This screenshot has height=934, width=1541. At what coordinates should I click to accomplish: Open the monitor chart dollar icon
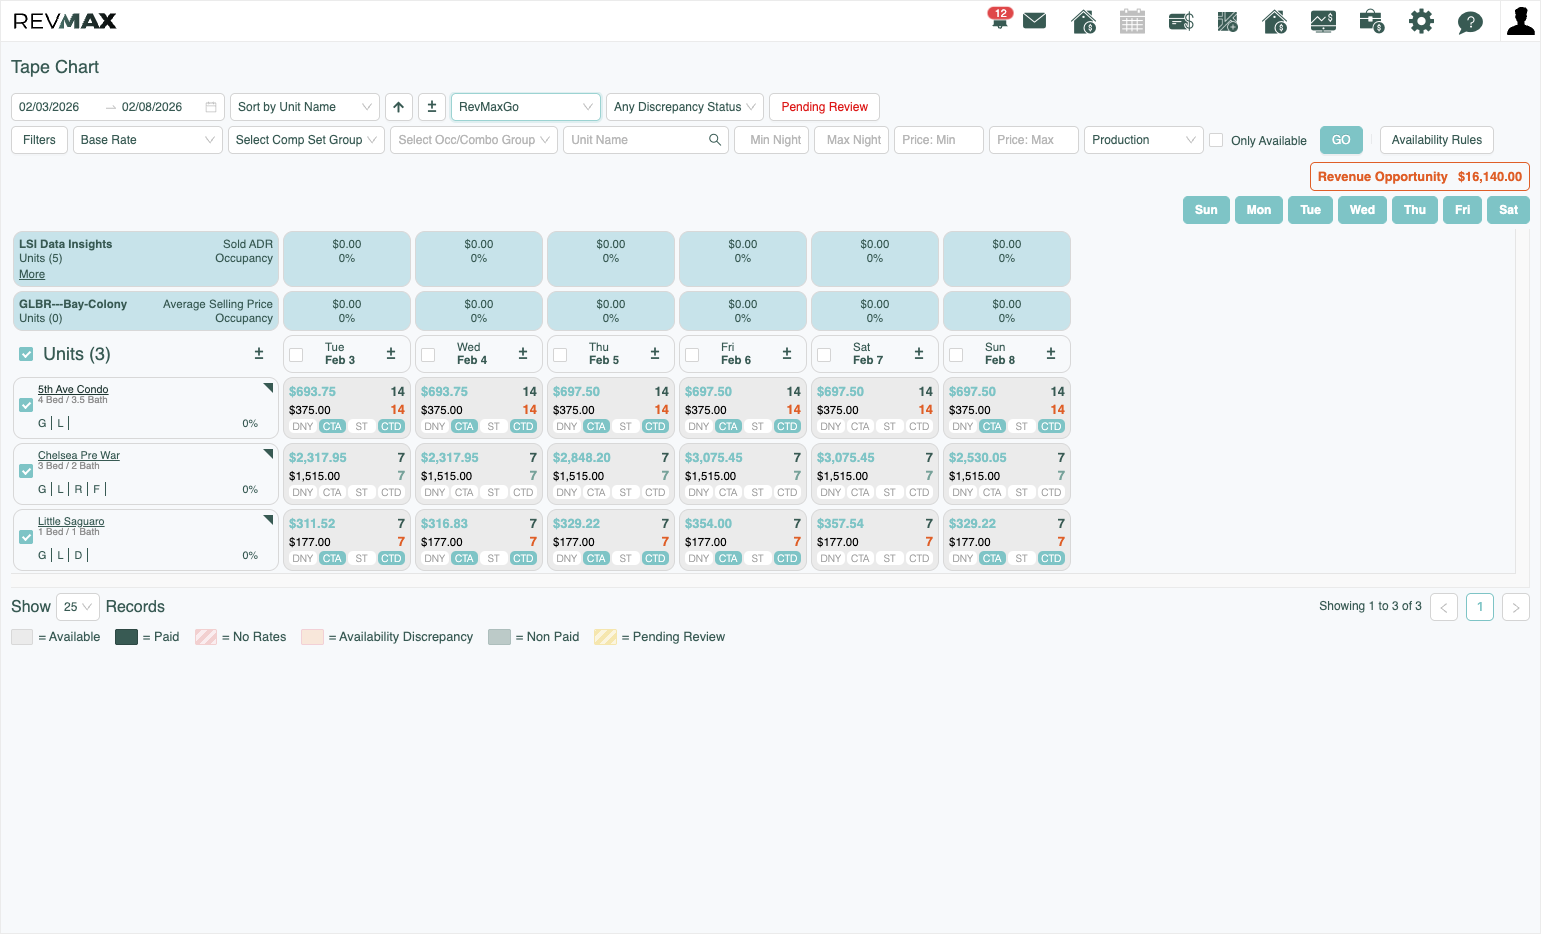click(1323, 21)
